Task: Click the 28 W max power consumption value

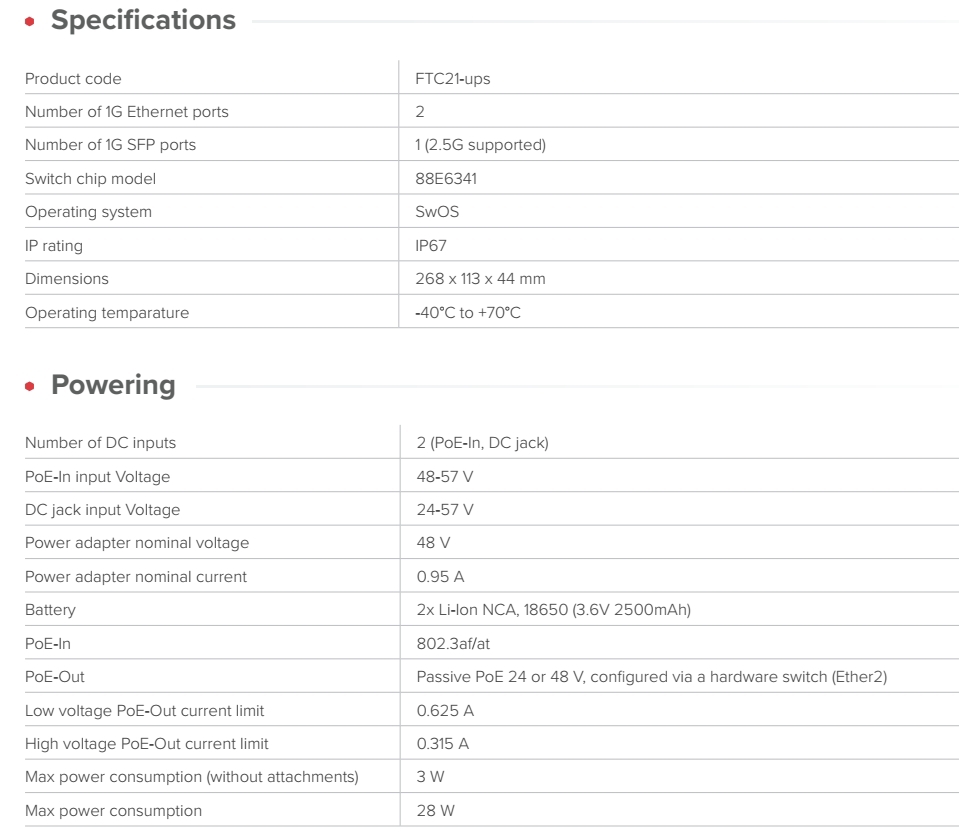Action: click(x=432, y=811)
